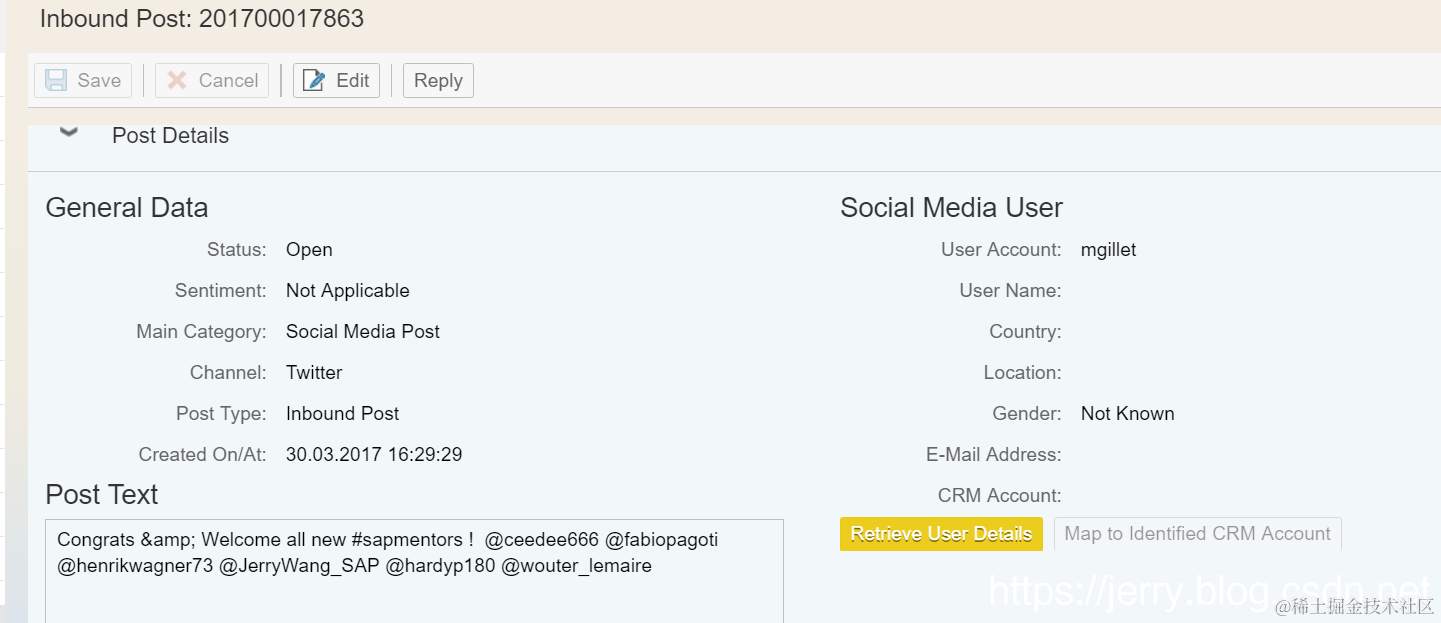
Task: Click the Channel: field label
Action: (228, 373)
